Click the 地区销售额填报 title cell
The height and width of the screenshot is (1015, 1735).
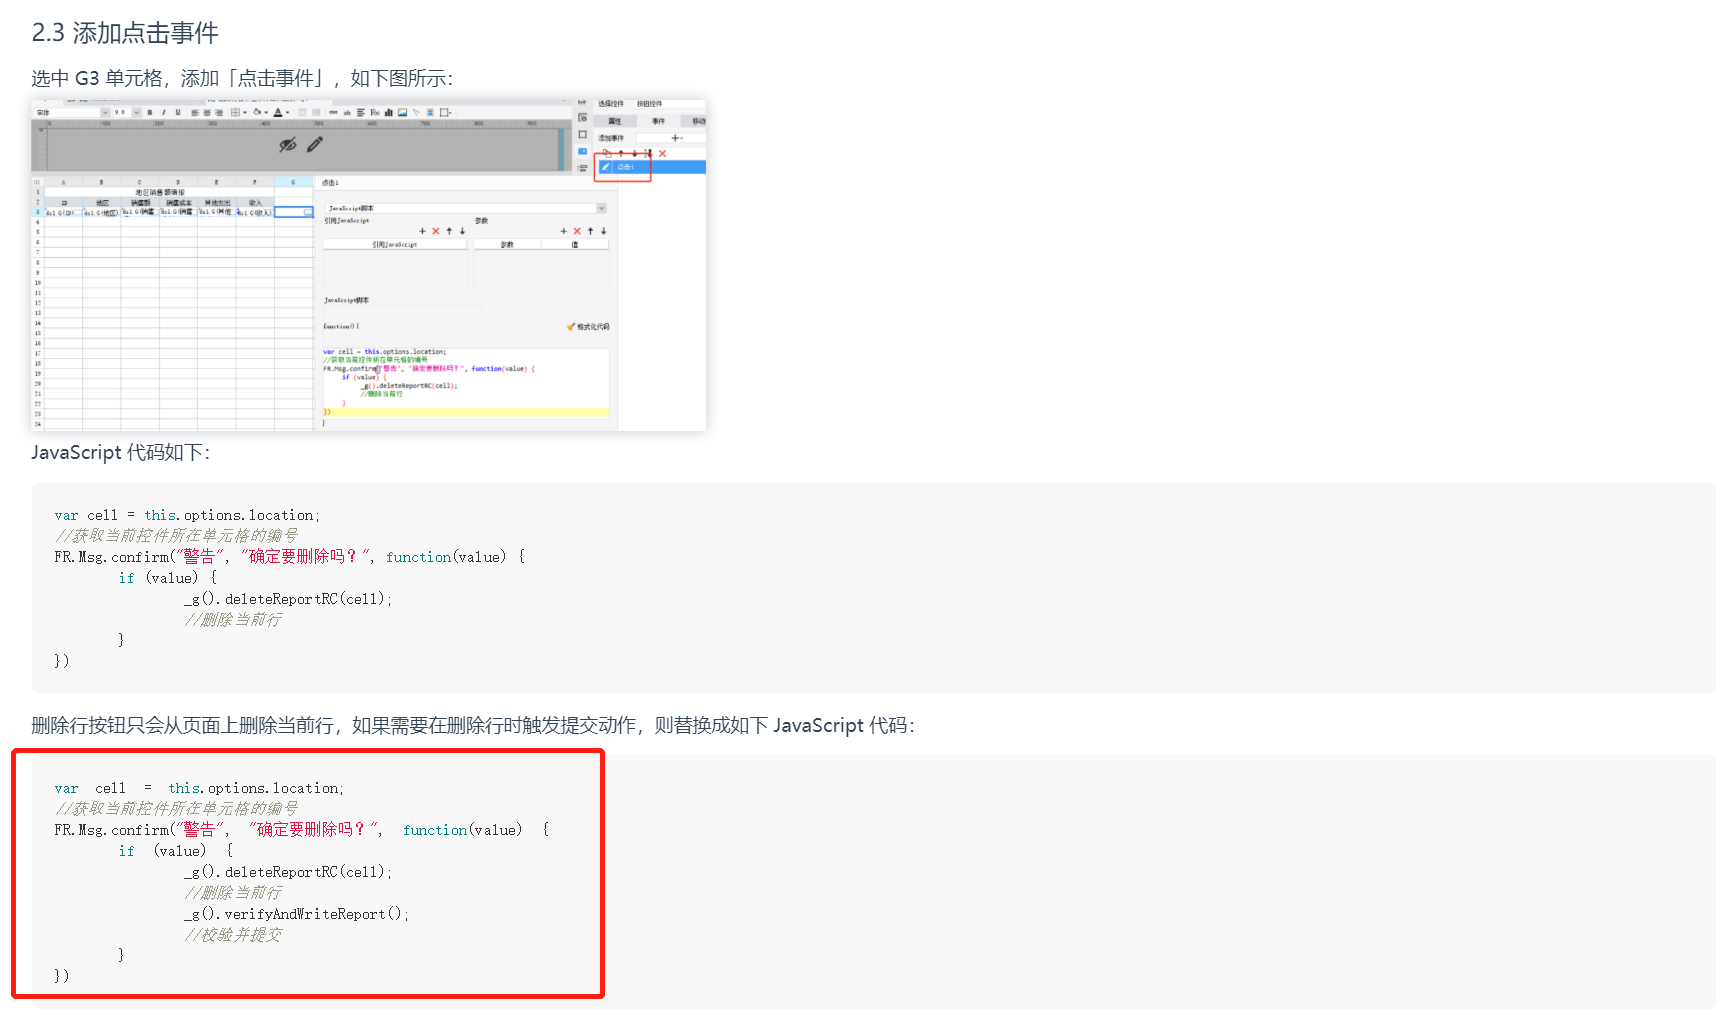(160, 192)
